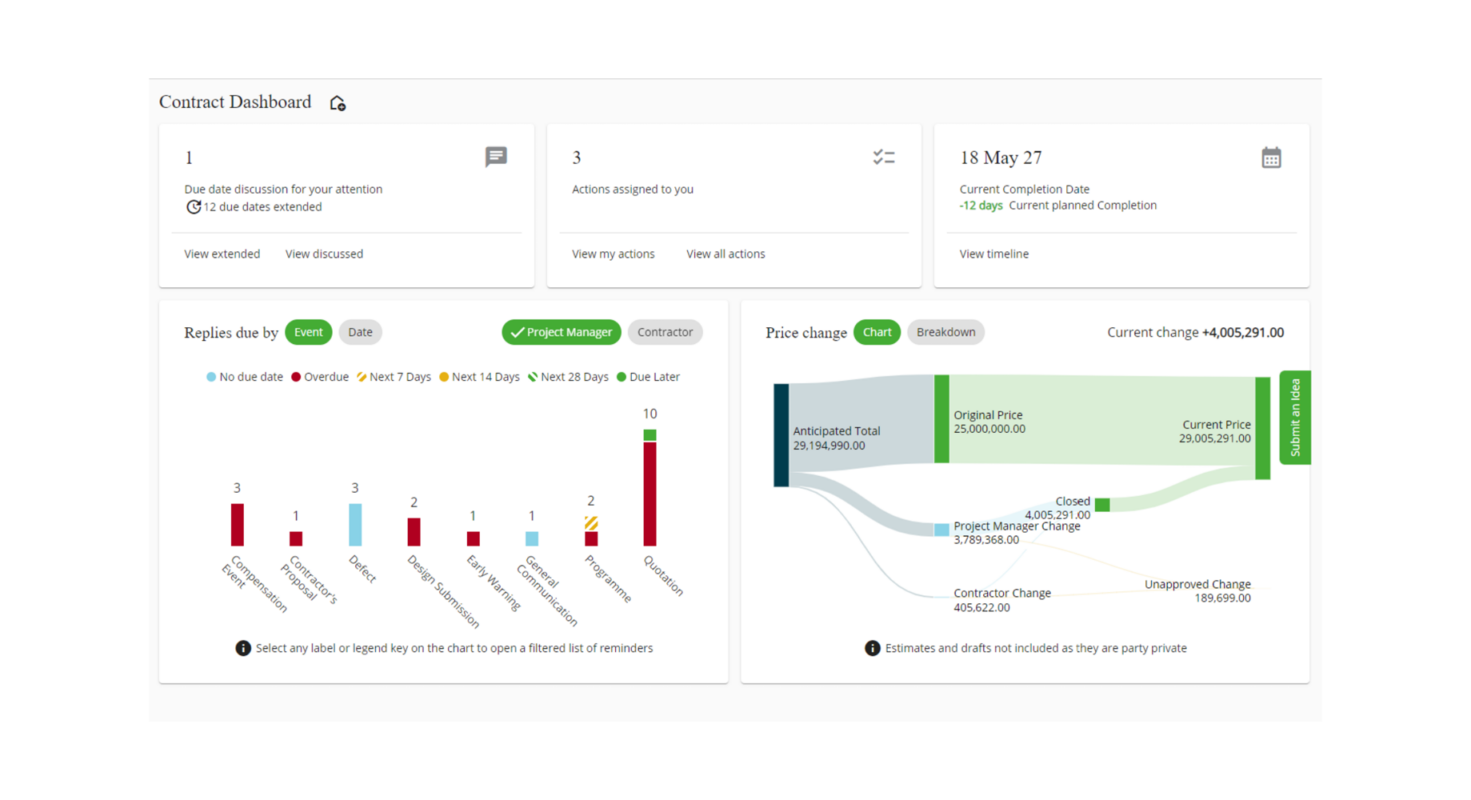Screen dimensions: 1471x800
Task: Click the striped Next 7 Days Programme segment
Action: [591, 523]
